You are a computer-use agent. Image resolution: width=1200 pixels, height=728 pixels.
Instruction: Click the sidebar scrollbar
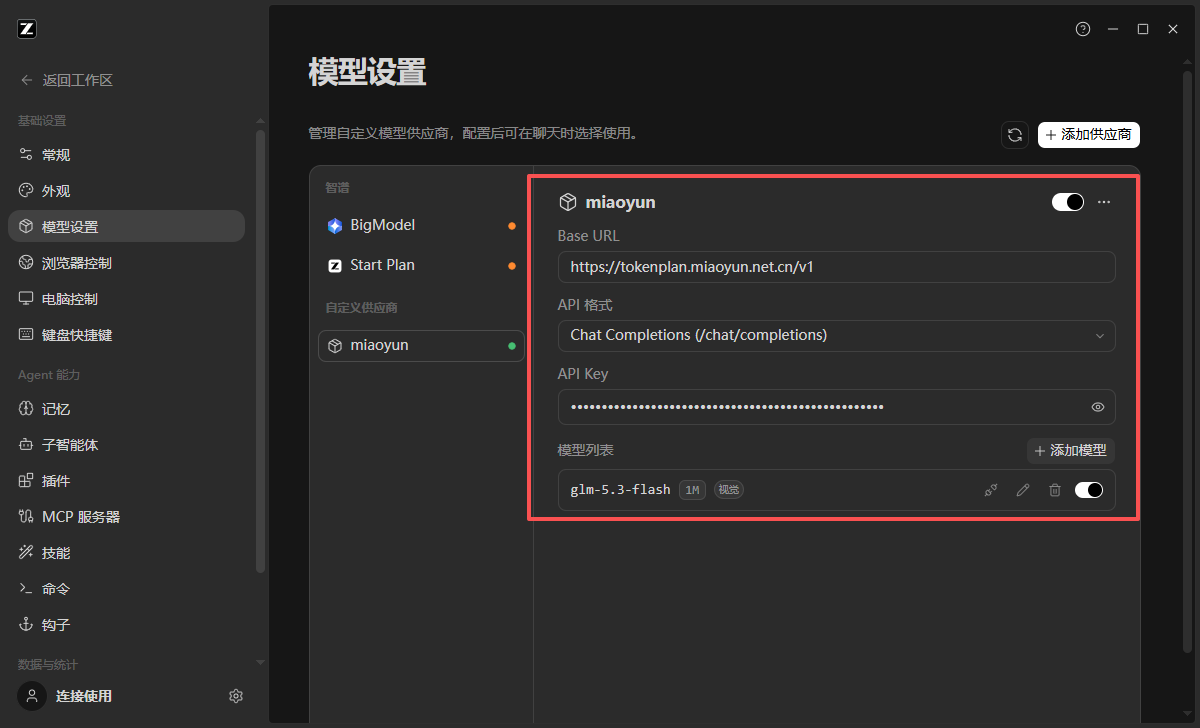pyautogui.click(x=261, y=350)
